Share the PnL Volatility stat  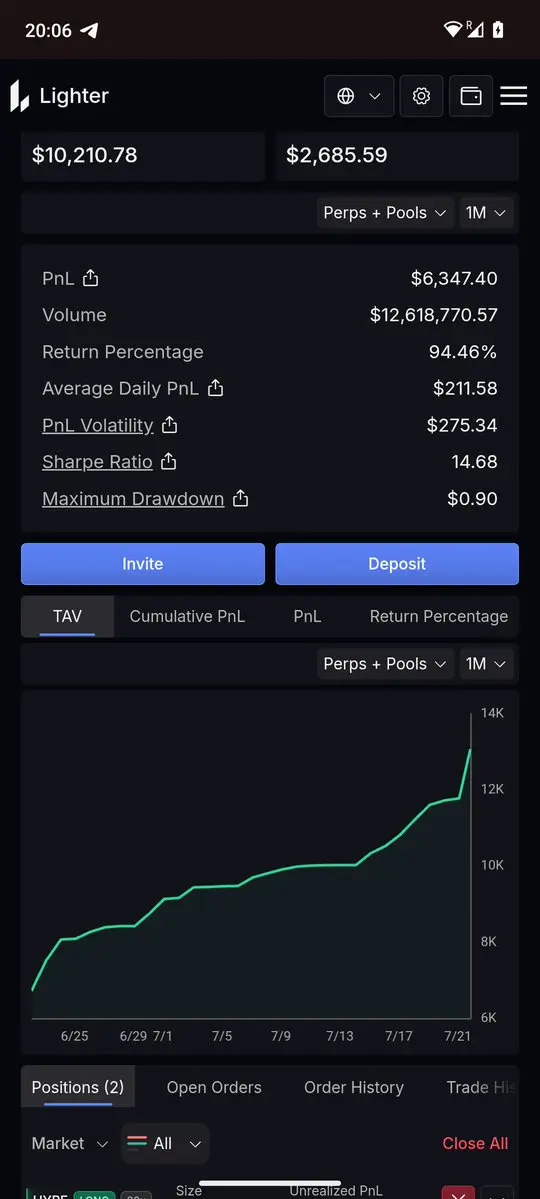click(x=170, y=425)
